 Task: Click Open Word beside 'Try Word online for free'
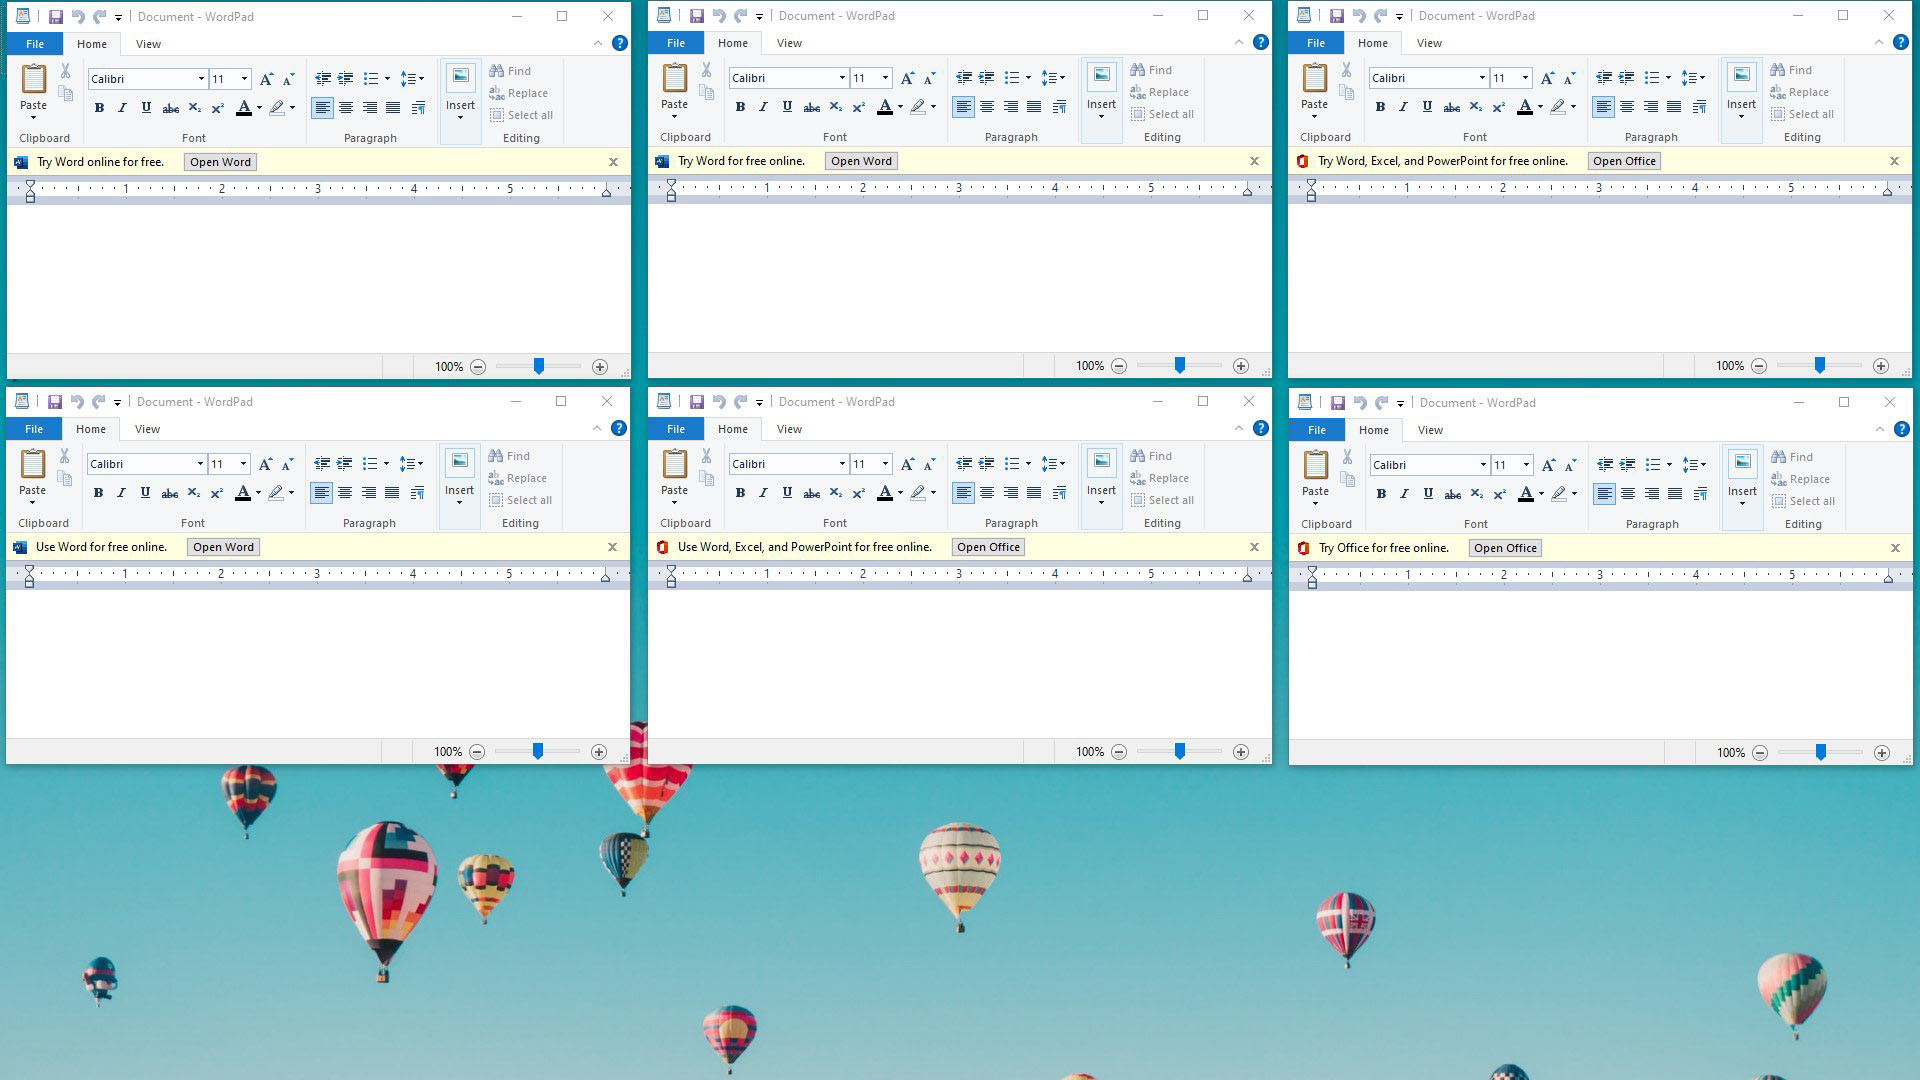(x=220, y=162)
